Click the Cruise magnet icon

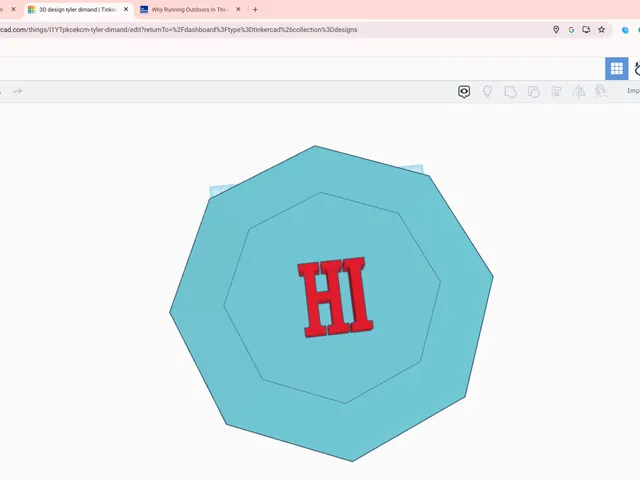[x=600, y=91]
